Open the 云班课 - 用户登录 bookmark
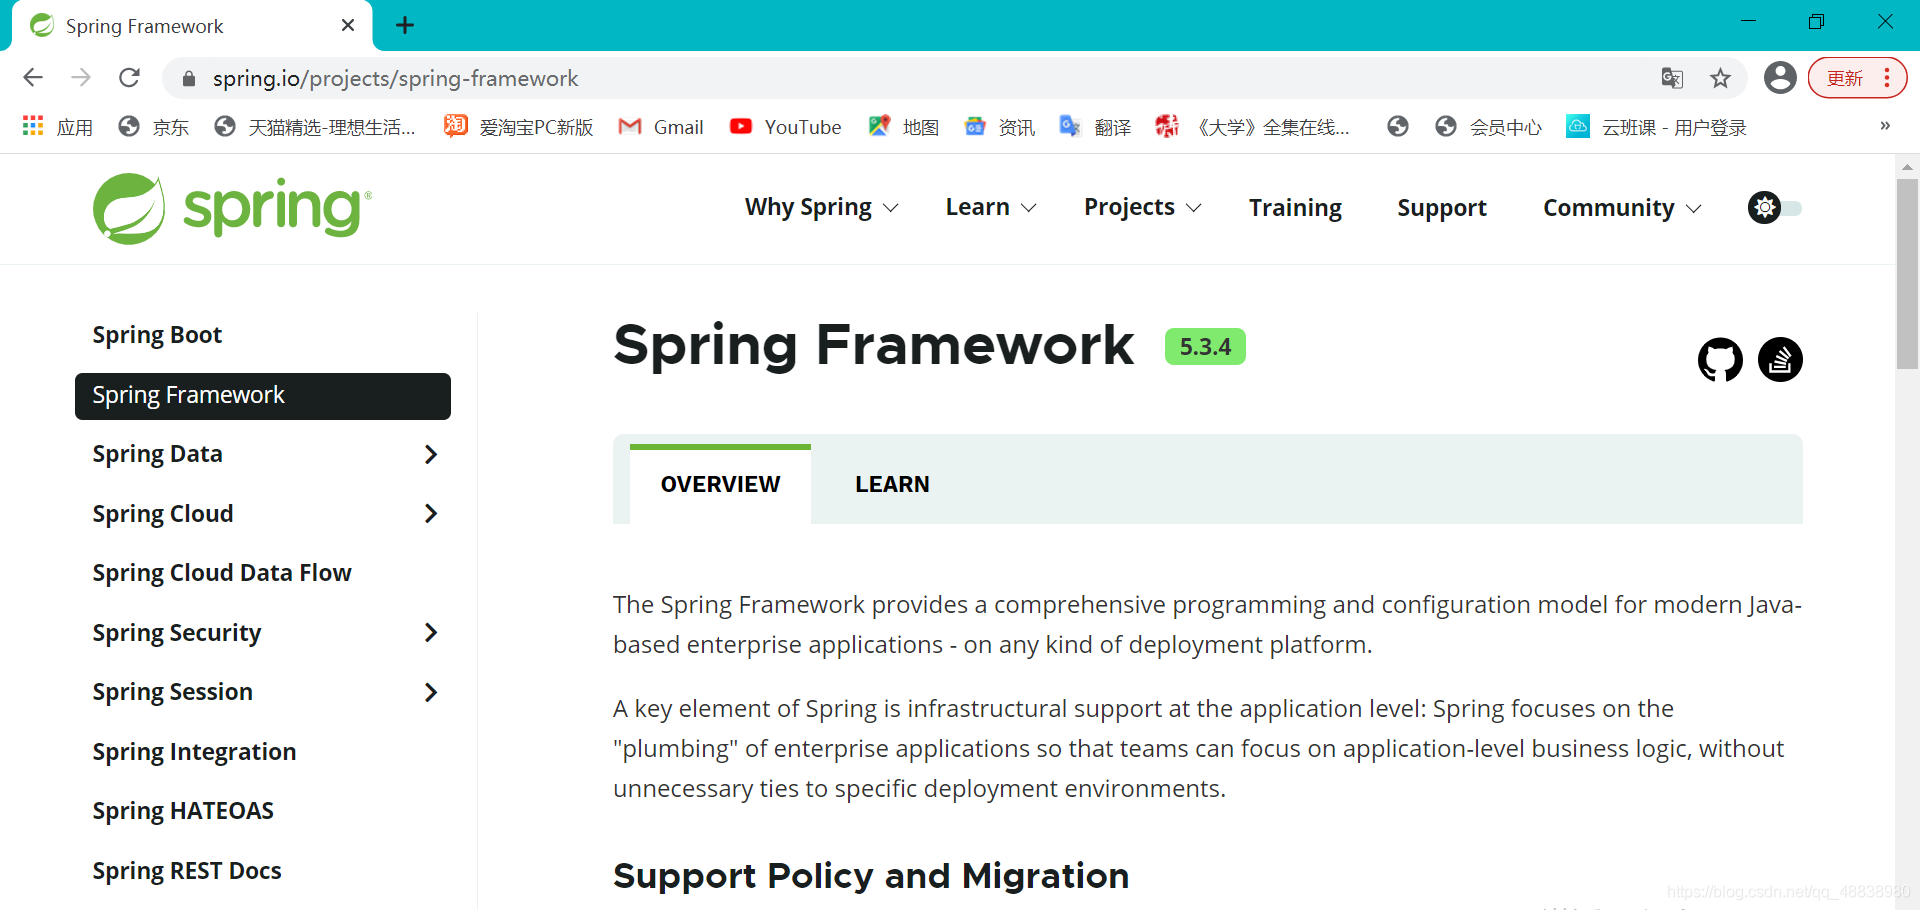 1656,127
